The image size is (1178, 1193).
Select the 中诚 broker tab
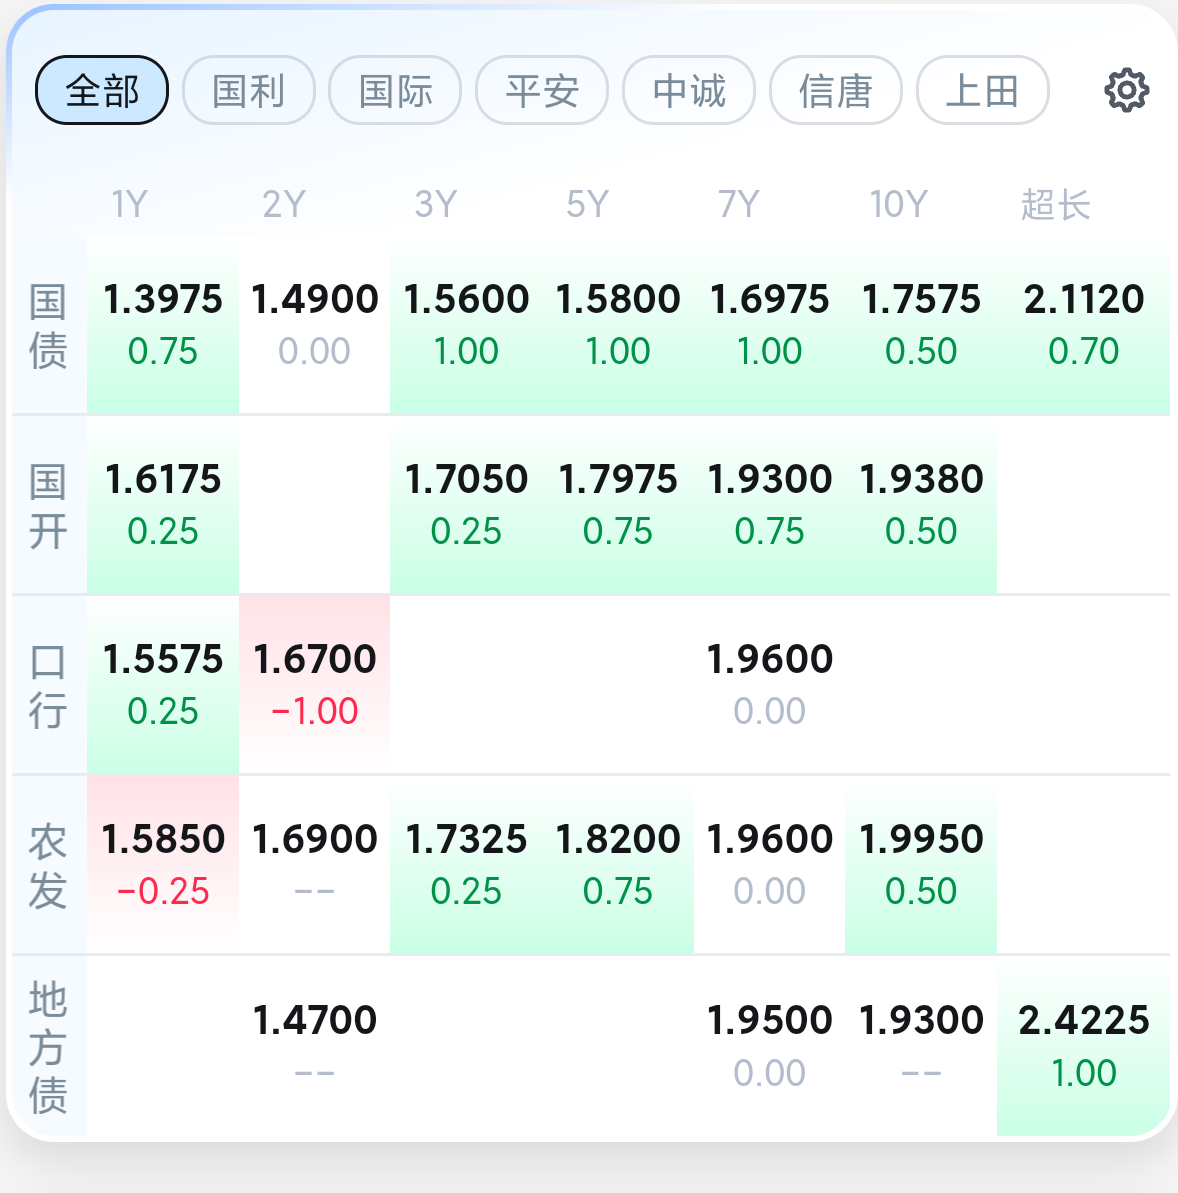point(689,91)
